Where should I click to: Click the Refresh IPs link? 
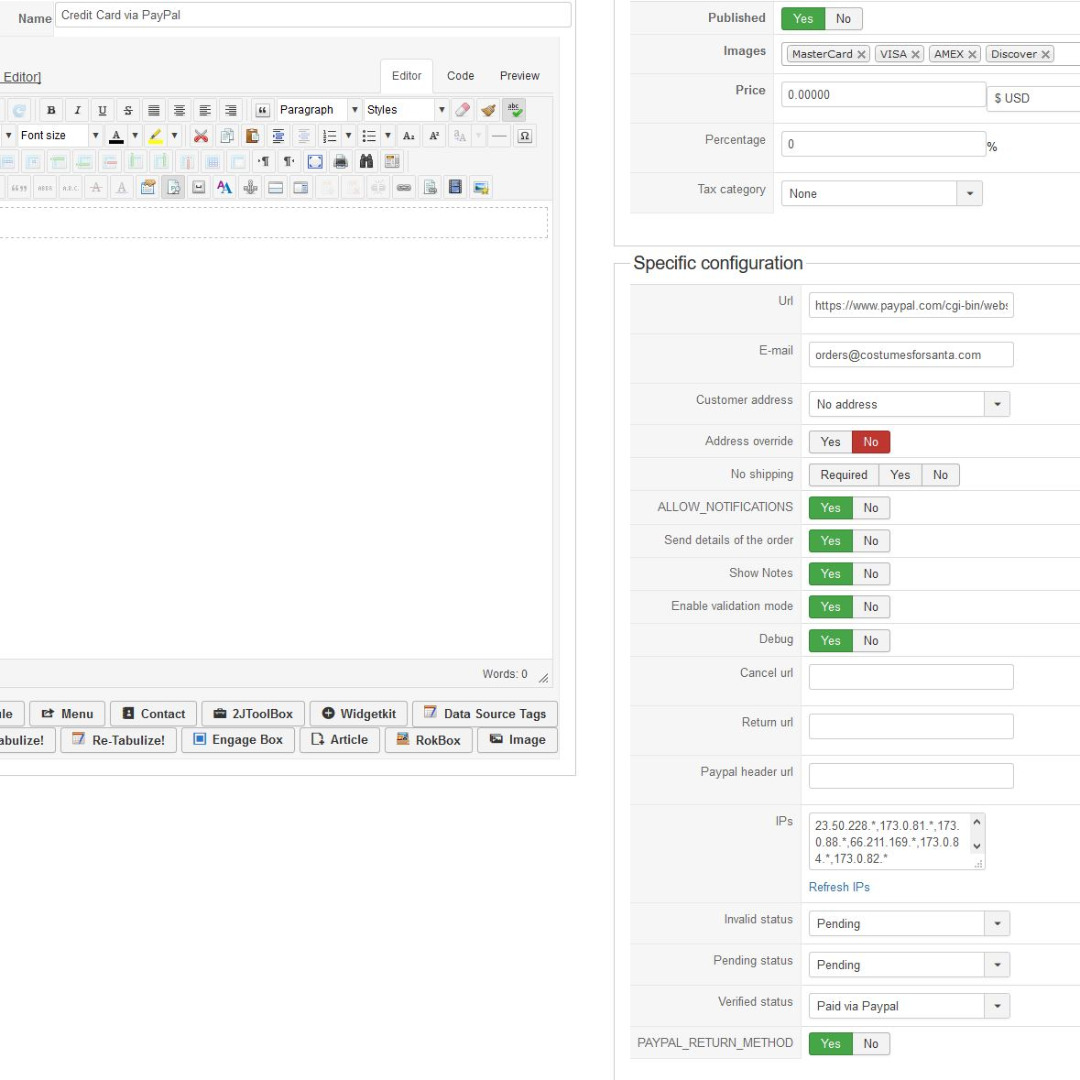pos(839,887)
